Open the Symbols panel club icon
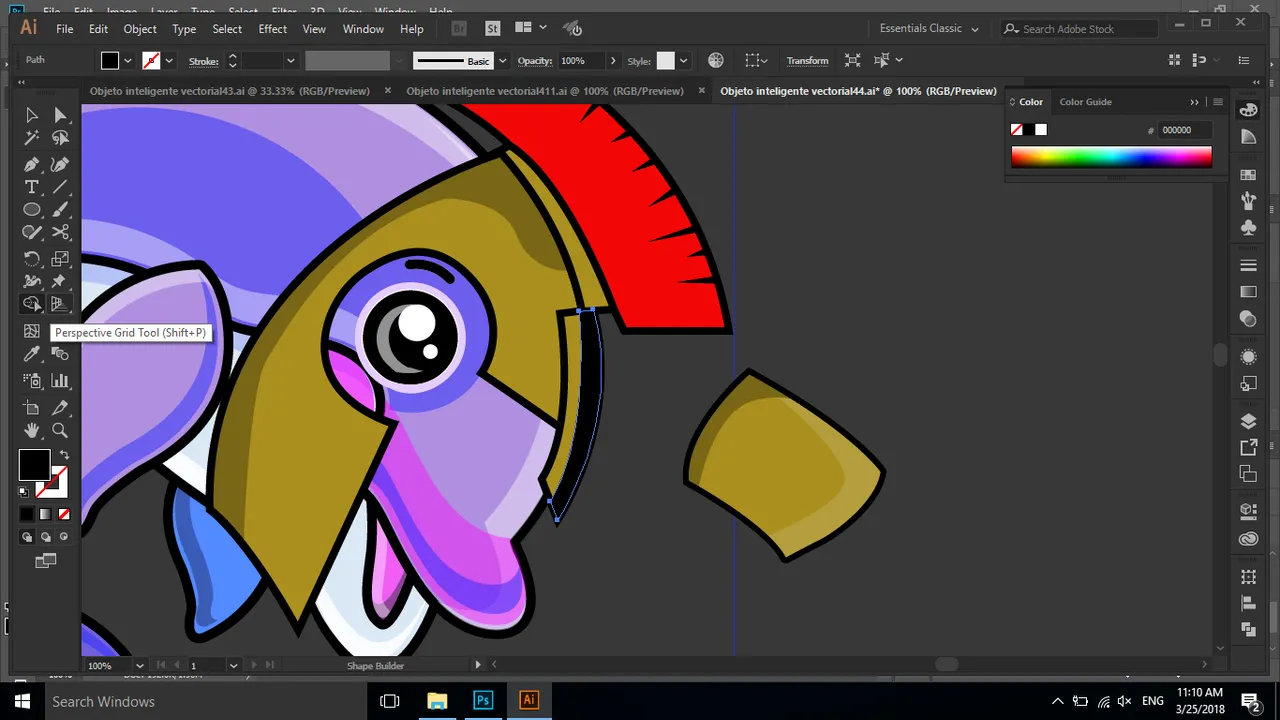Screen dimensions: 1280x720 [1248, 227]
